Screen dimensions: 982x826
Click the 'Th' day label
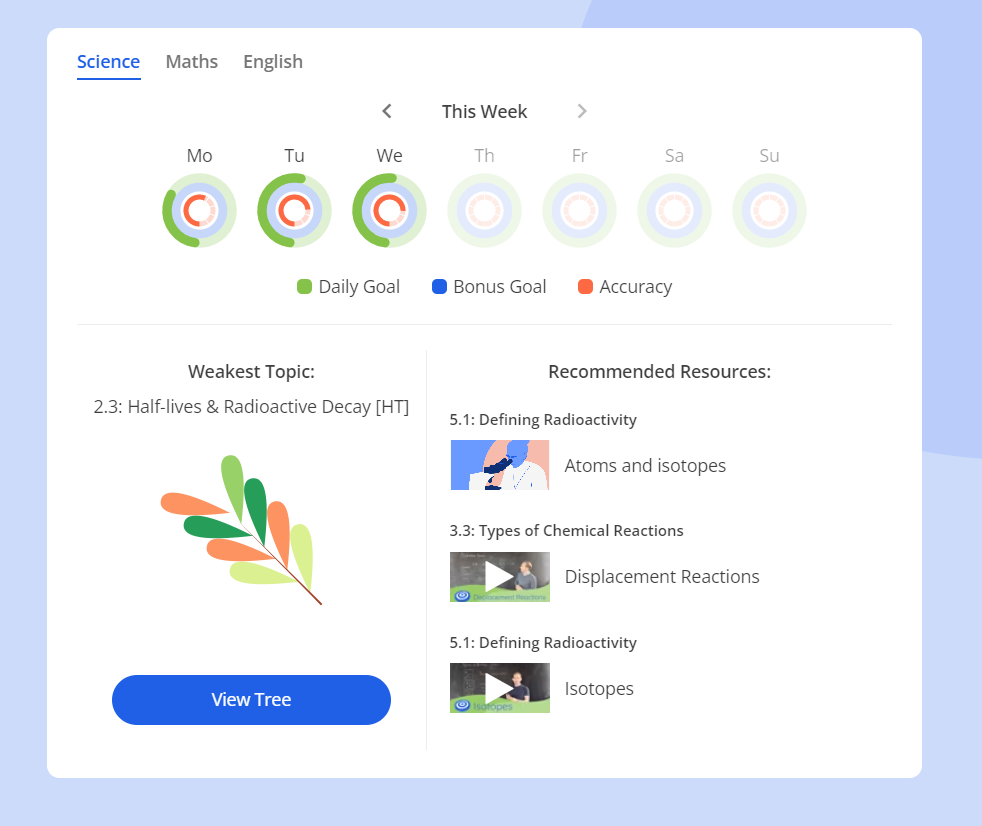484,155
